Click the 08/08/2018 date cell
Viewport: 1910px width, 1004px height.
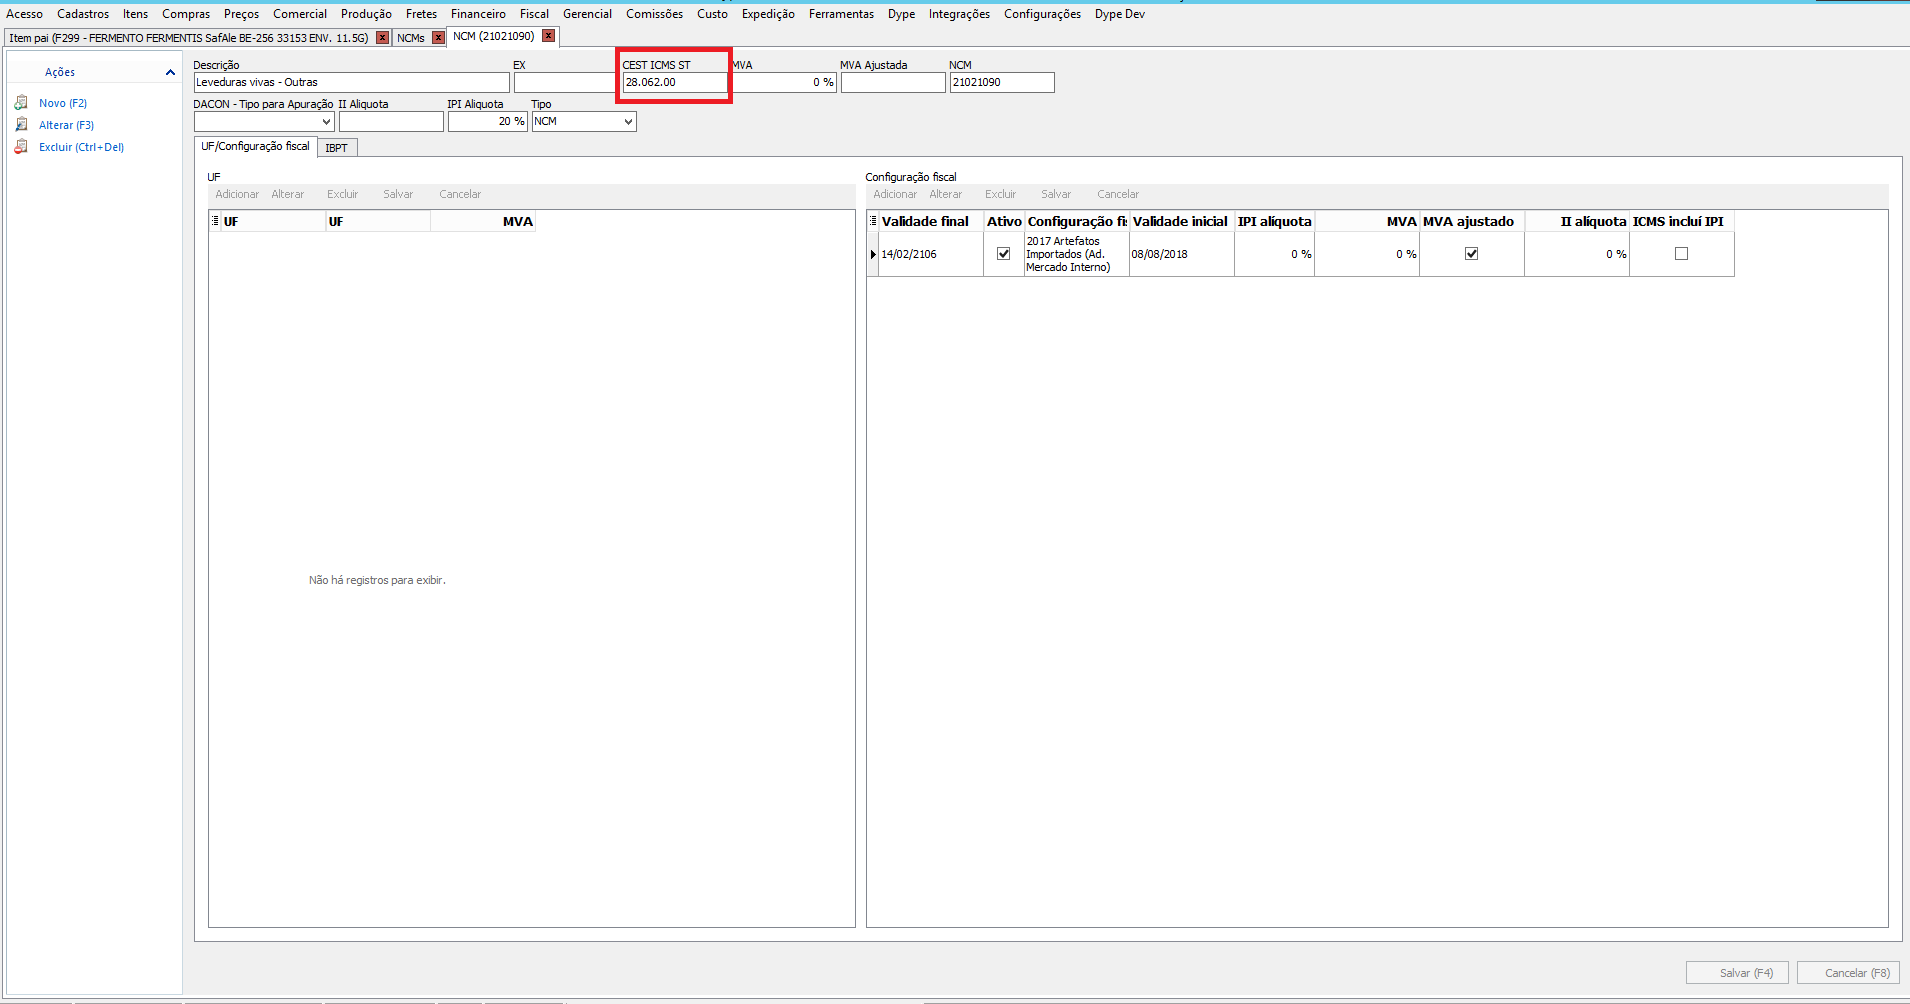pos(1181,254)
